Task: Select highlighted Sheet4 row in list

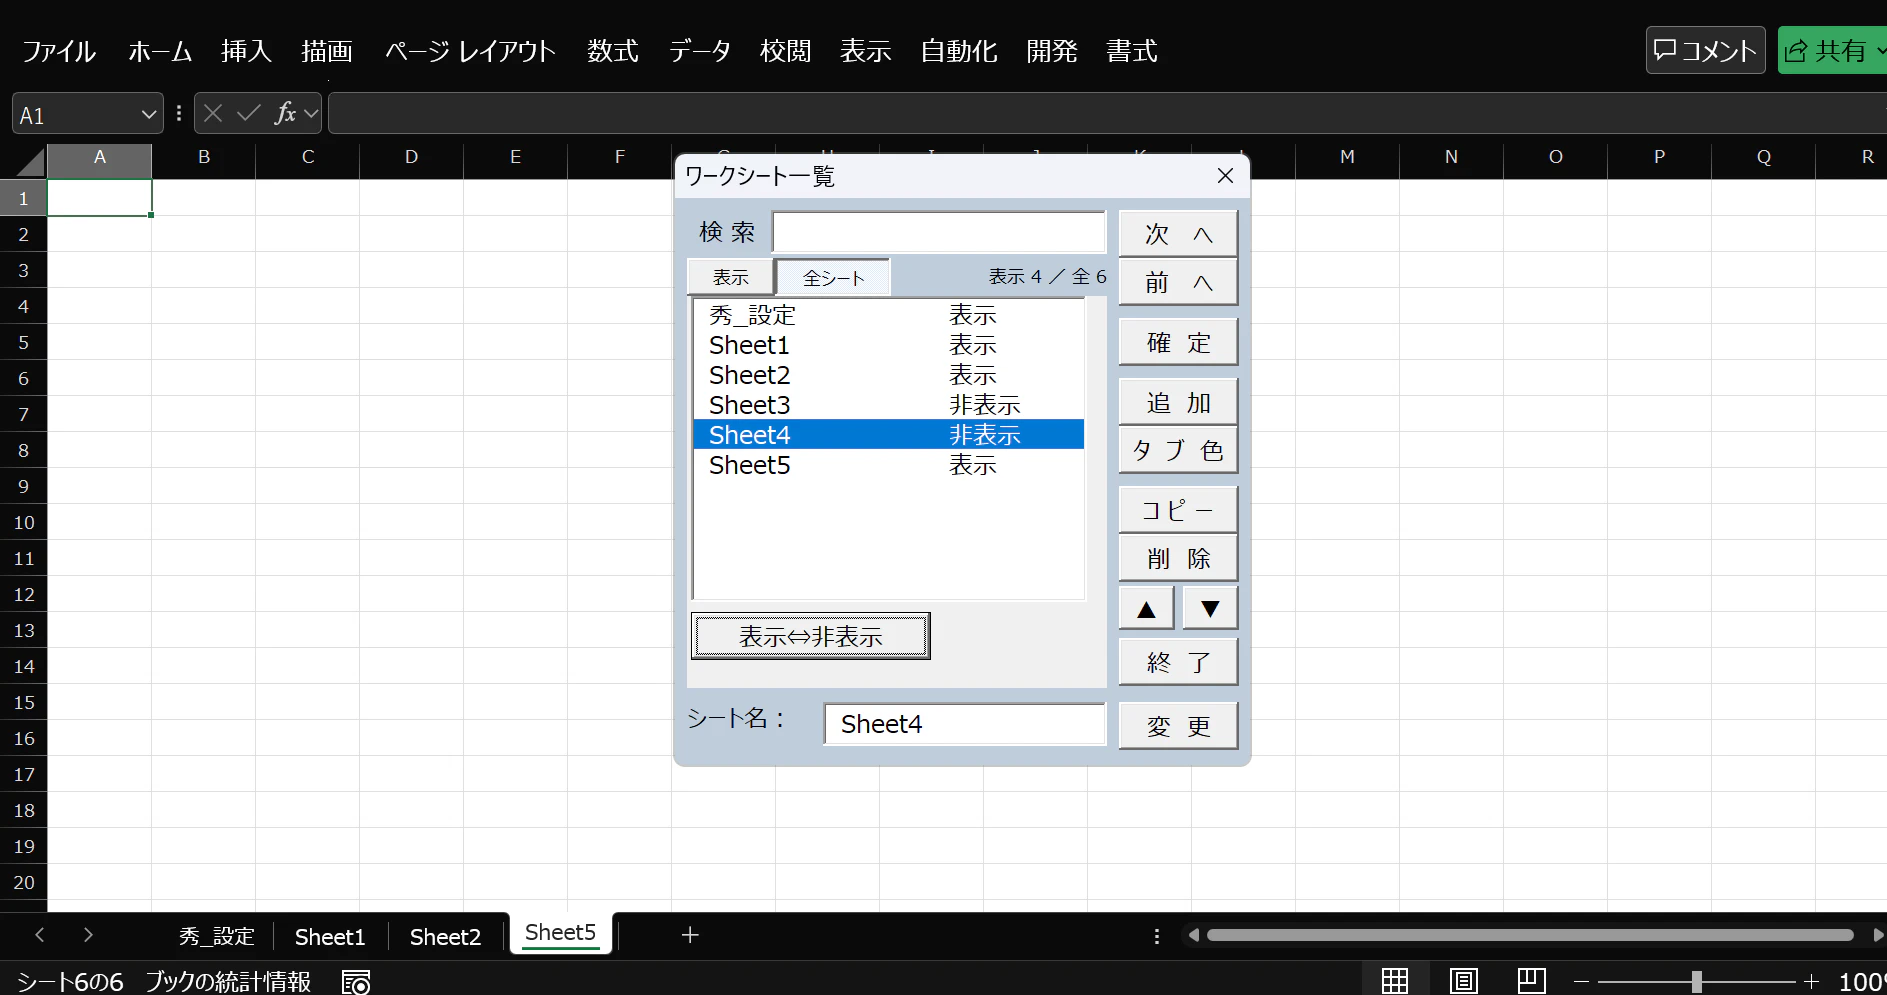Action: pyautogui.click(x=888, y=435)
